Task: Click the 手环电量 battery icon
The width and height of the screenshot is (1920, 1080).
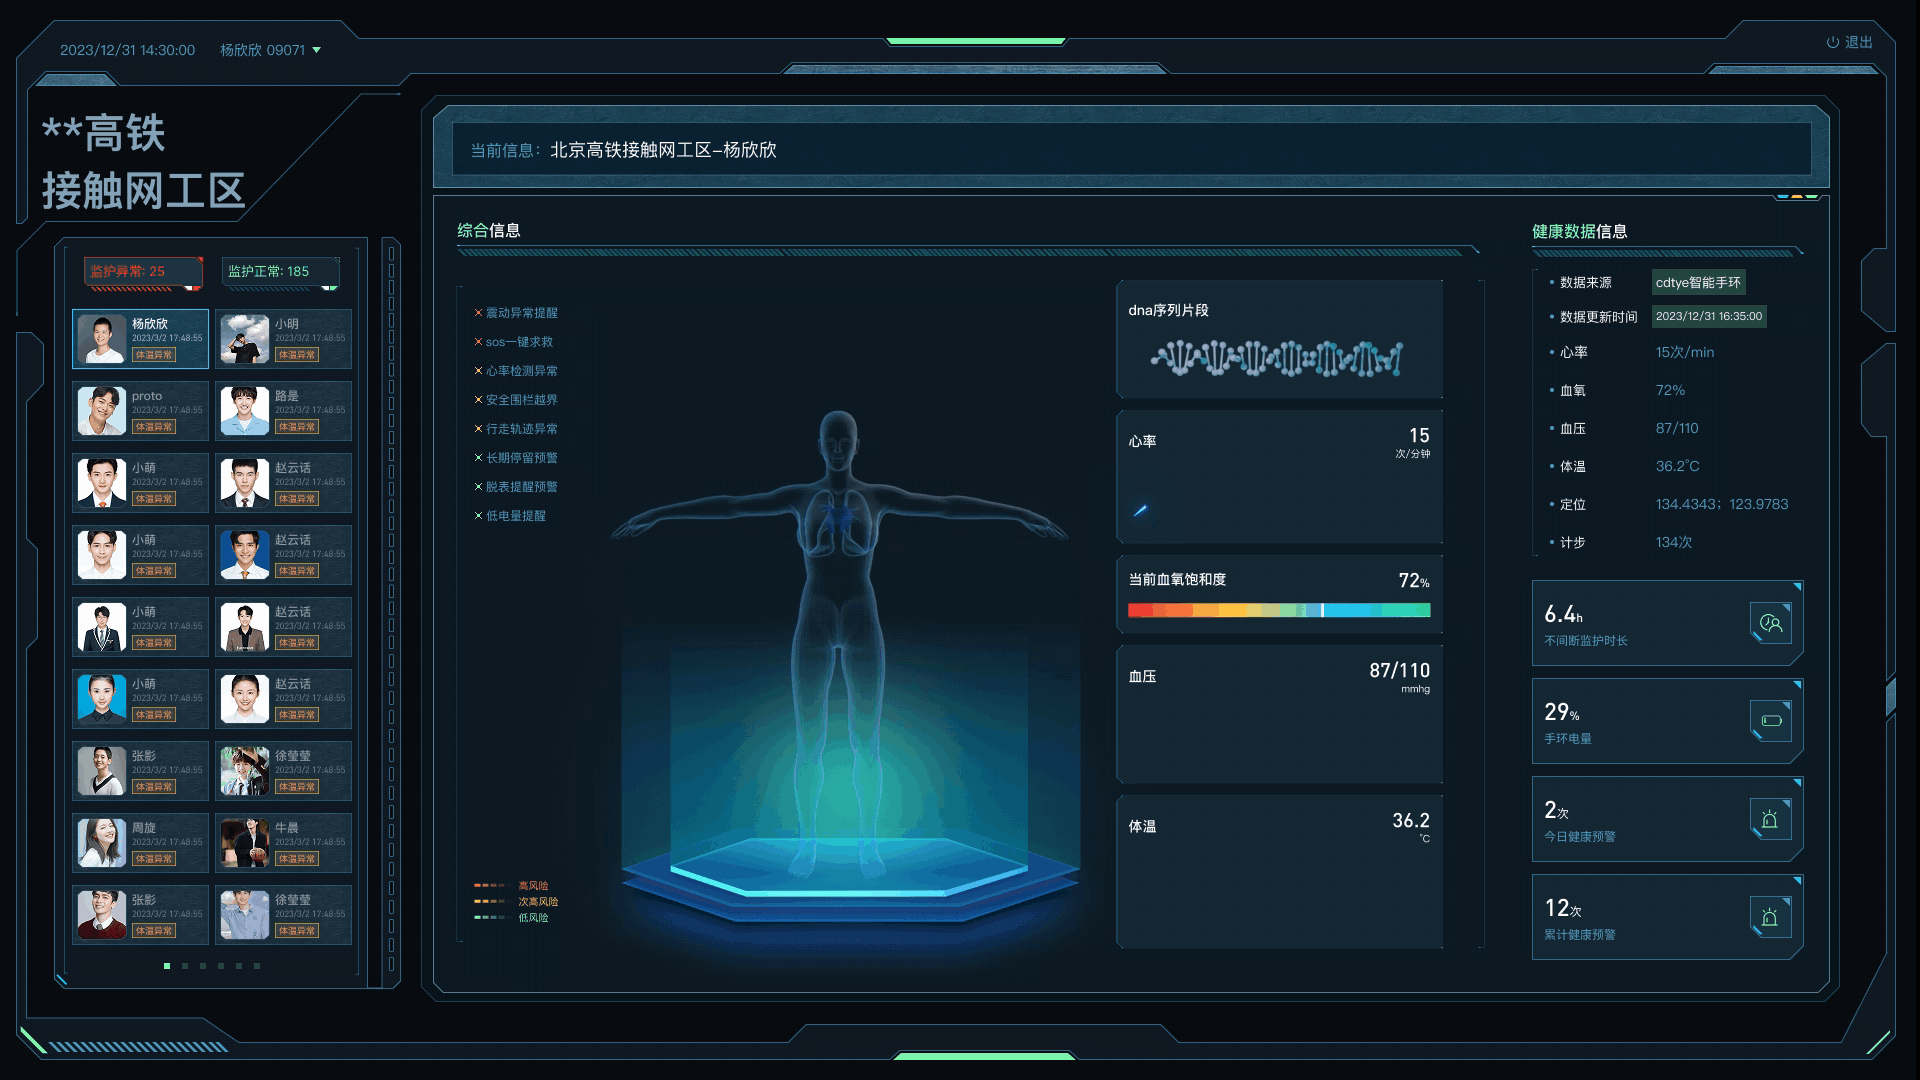Action: point(1771,721)
